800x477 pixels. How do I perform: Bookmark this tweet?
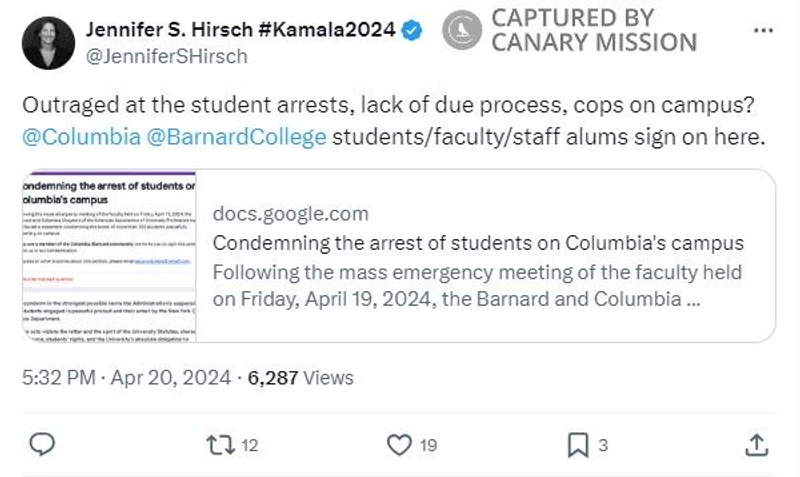coord(578,444)
